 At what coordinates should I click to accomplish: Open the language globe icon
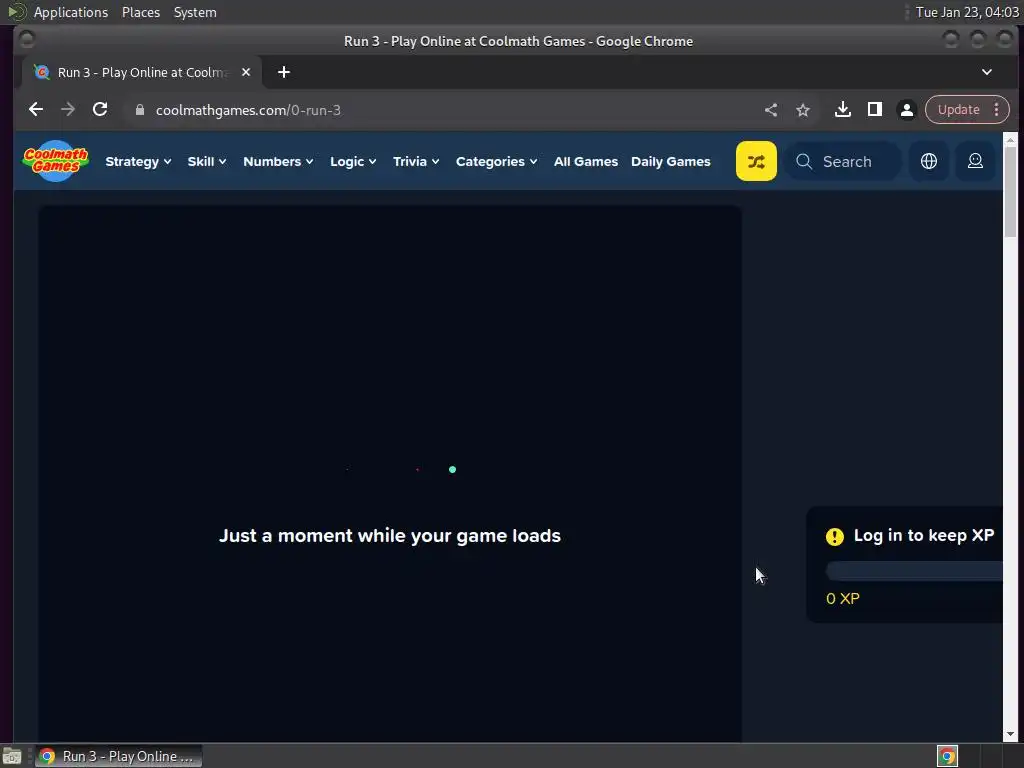pos(928,161)
